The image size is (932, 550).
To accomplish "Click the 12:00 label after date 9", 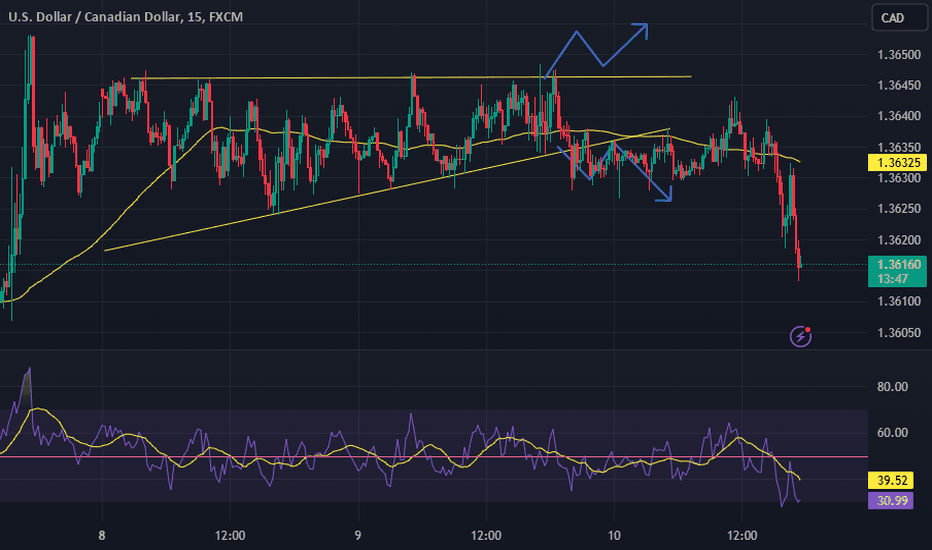I will coord(486,536).
